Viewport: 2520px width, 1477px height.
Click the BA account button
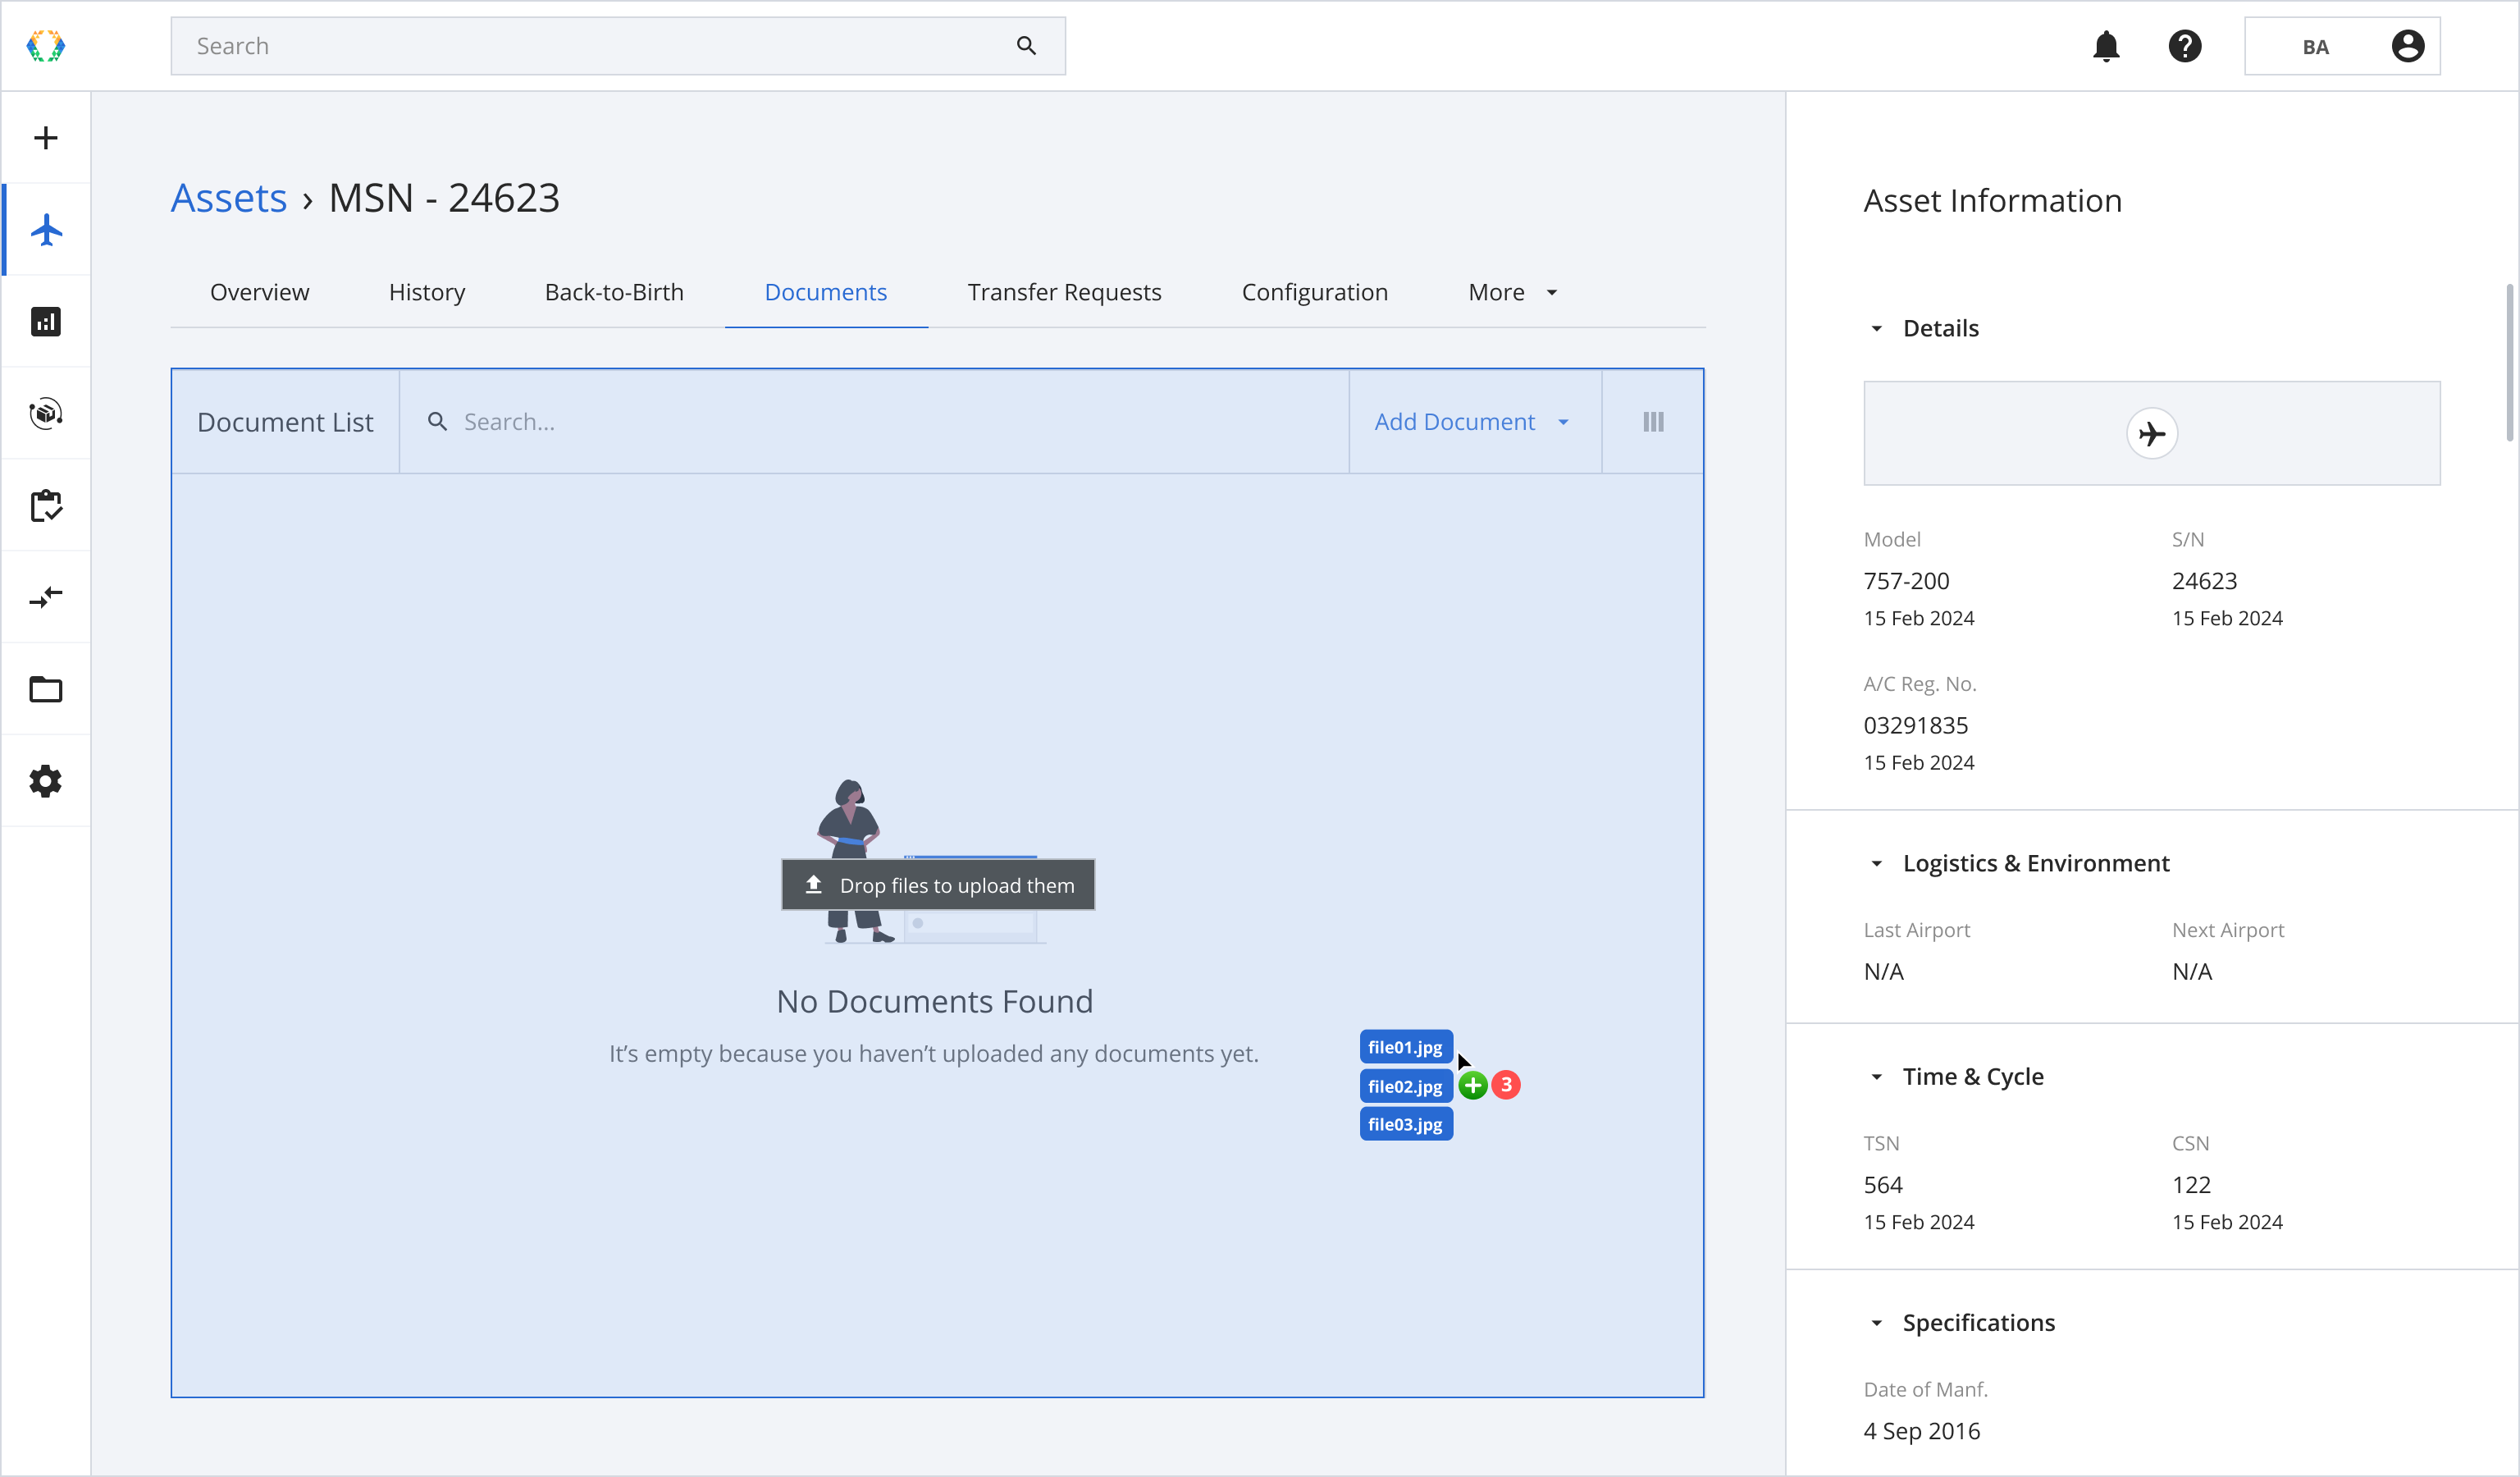pyautogui.click(x=2342, y=46)
